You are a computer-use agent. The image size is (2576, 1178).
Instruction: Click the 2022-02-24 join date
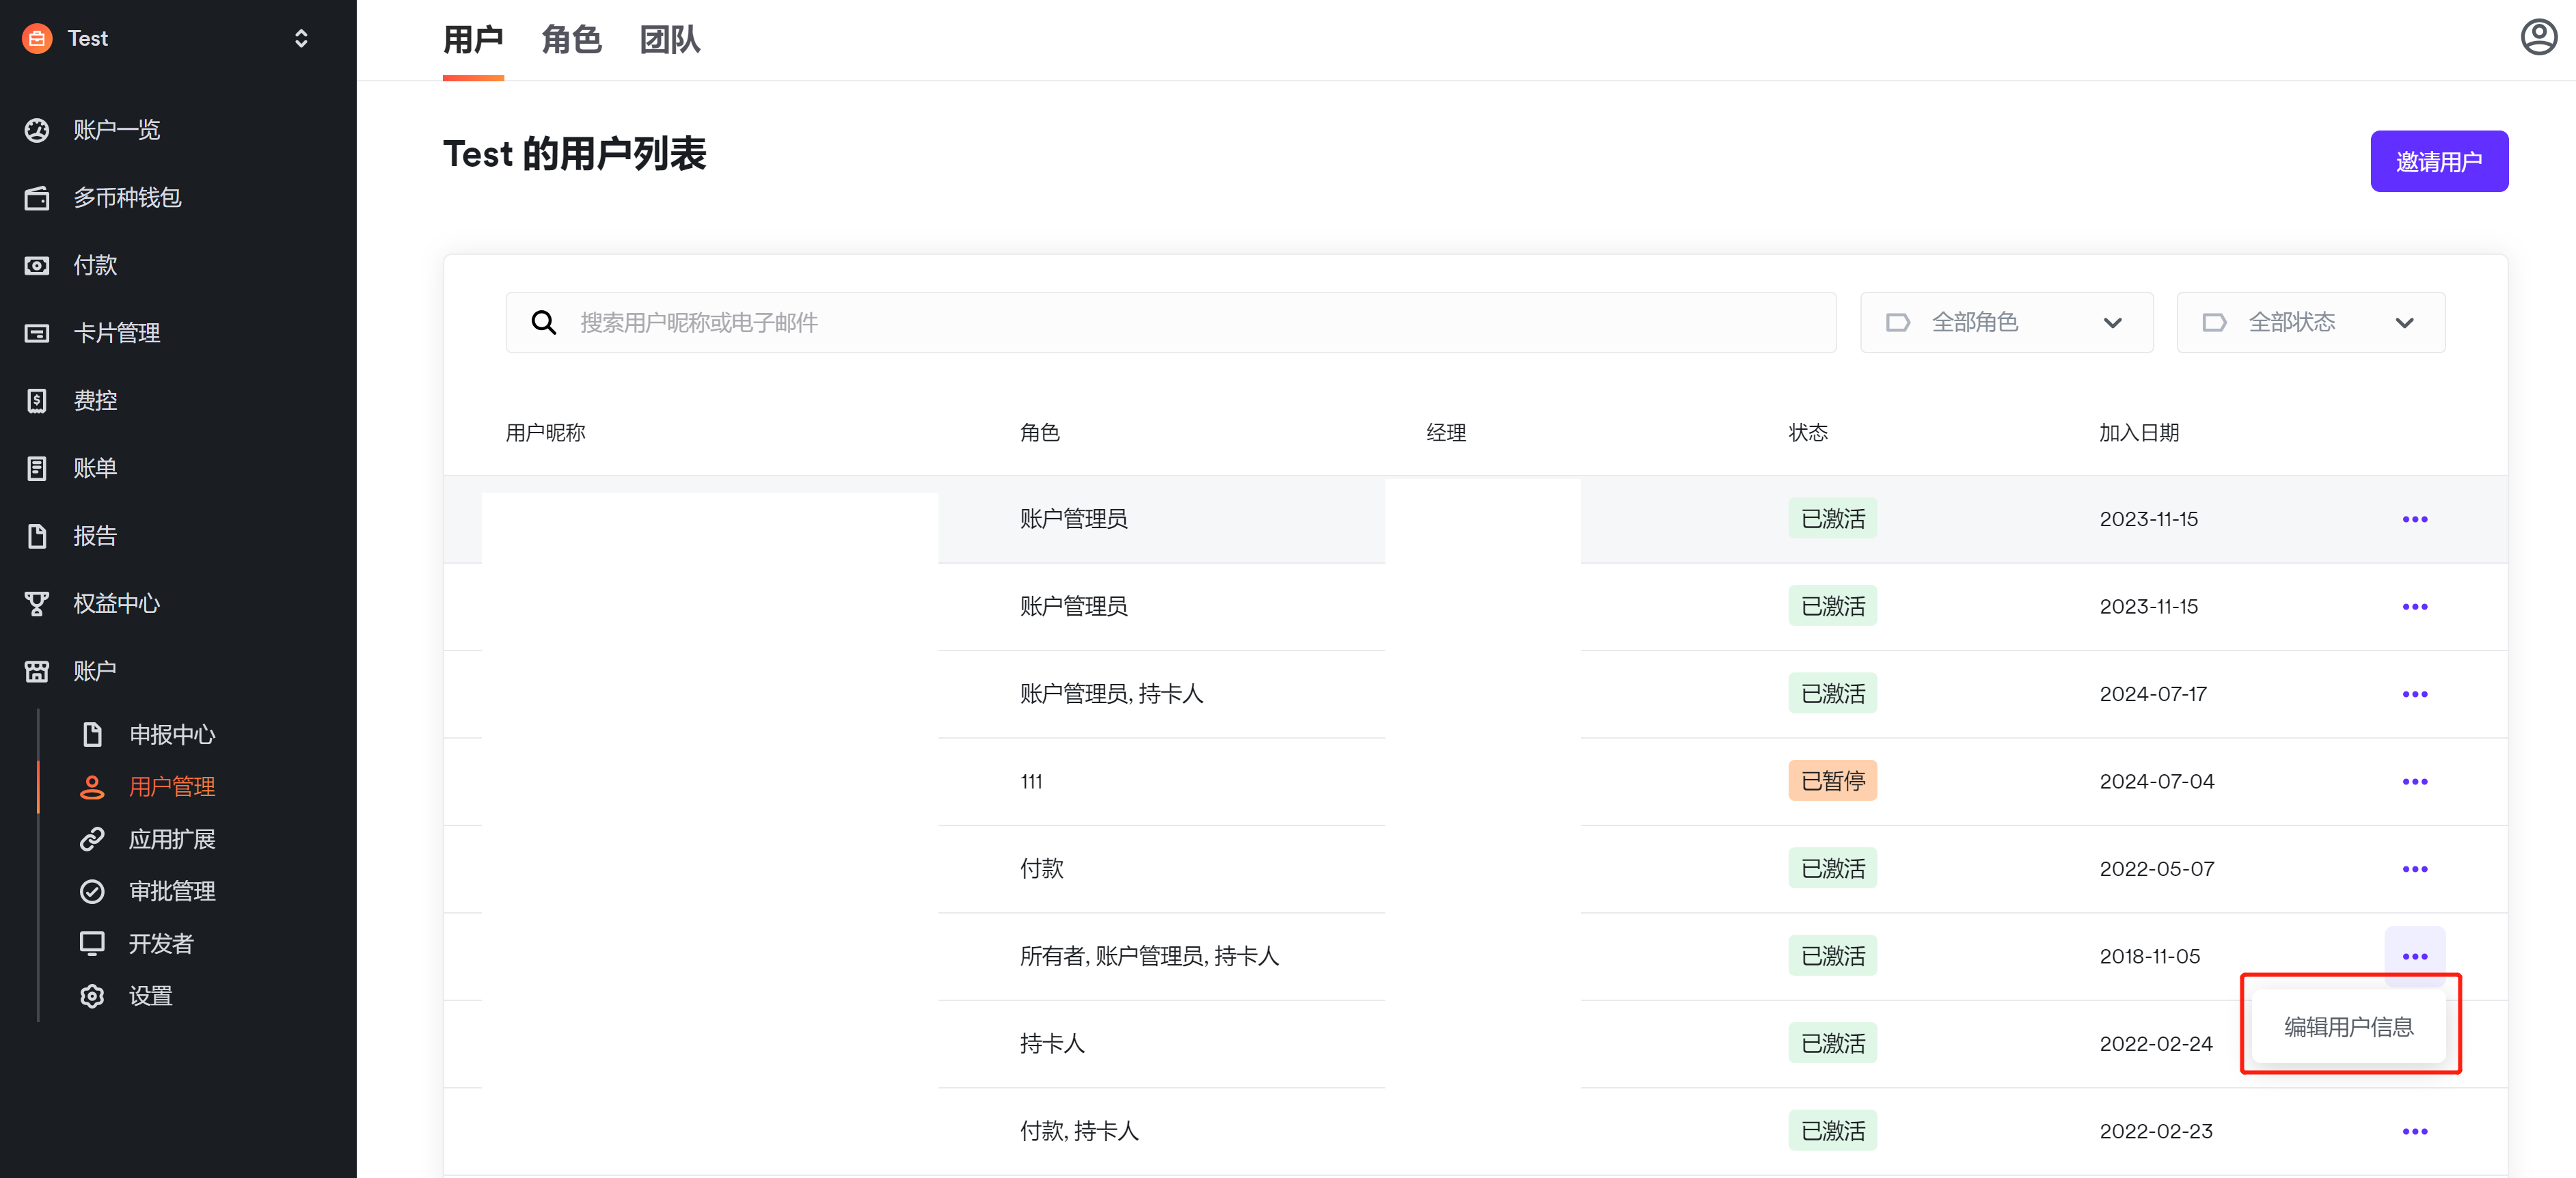[x=2156, y=1044]
